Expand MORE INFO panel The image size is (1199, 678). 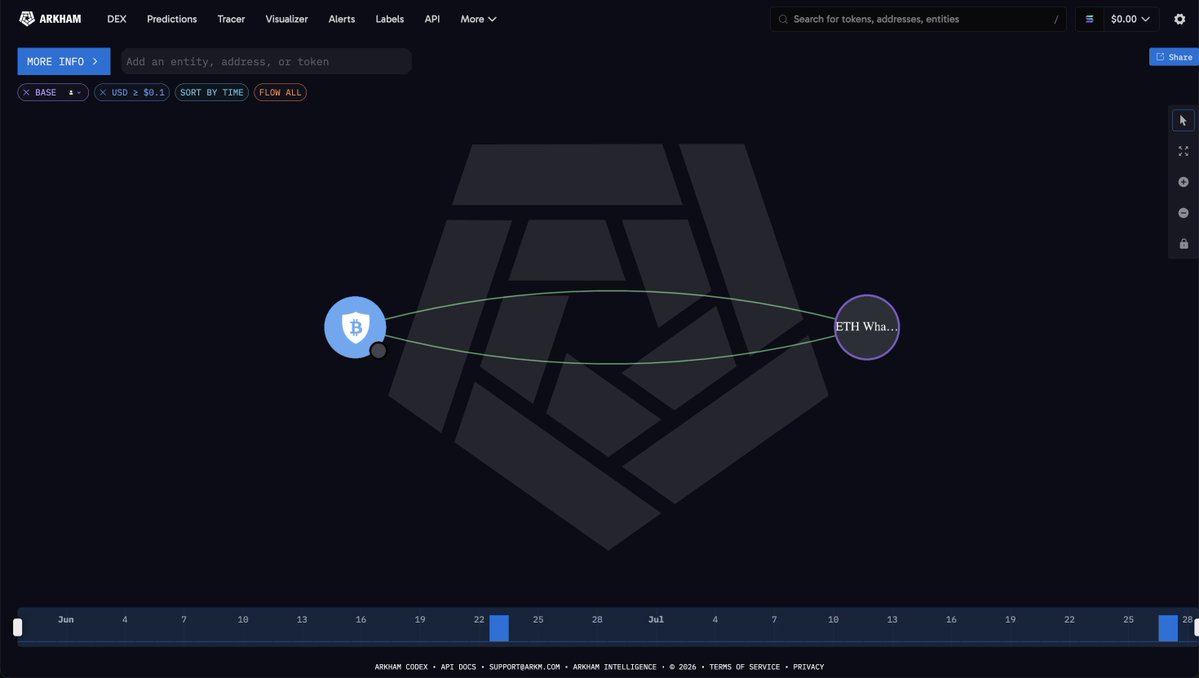[63, 61]
